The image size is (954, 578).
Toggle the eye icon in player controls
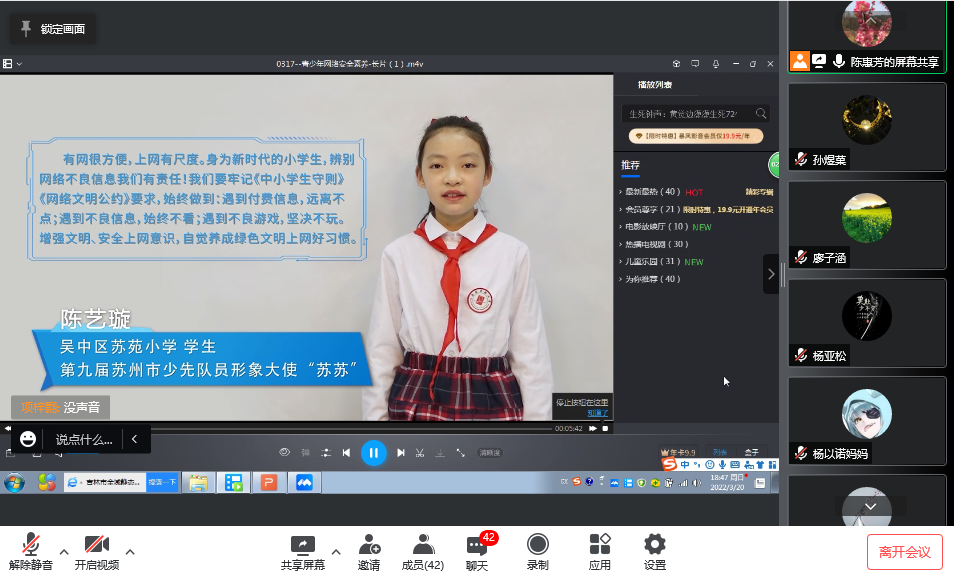284,452
